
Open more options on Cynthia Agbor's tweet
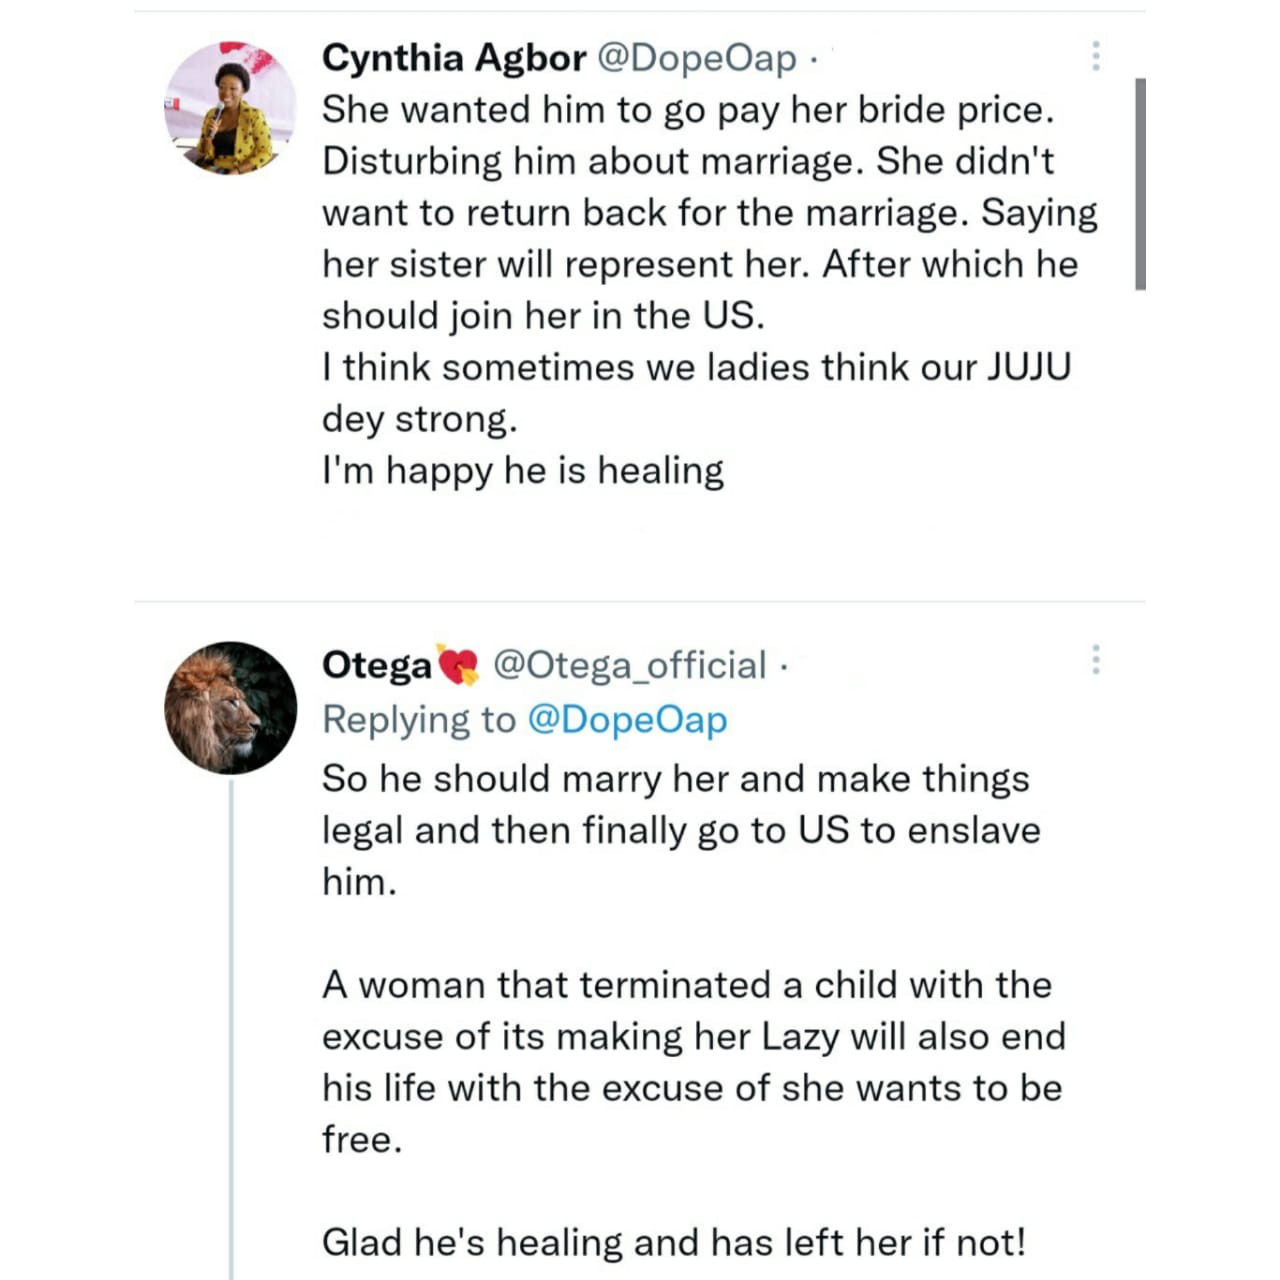pyautogui.click(x=1096, y=56)
